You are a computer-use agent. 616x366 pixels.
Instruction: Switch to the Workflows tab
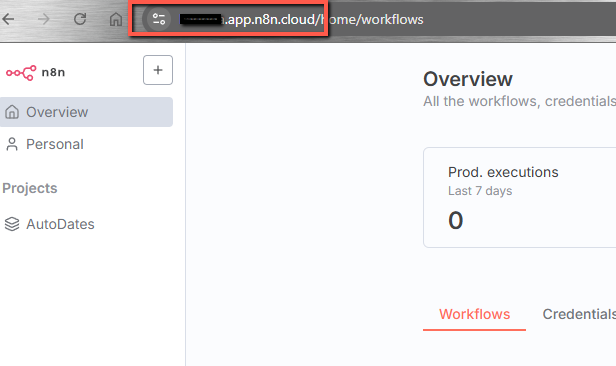(474, 314)
